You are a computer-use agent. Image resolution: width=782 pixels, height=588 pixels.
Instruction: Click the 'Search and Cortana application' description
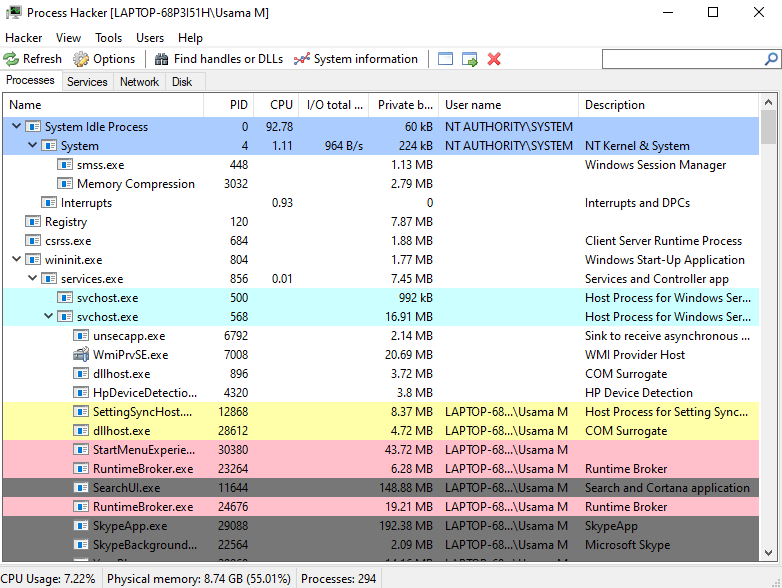667,488
